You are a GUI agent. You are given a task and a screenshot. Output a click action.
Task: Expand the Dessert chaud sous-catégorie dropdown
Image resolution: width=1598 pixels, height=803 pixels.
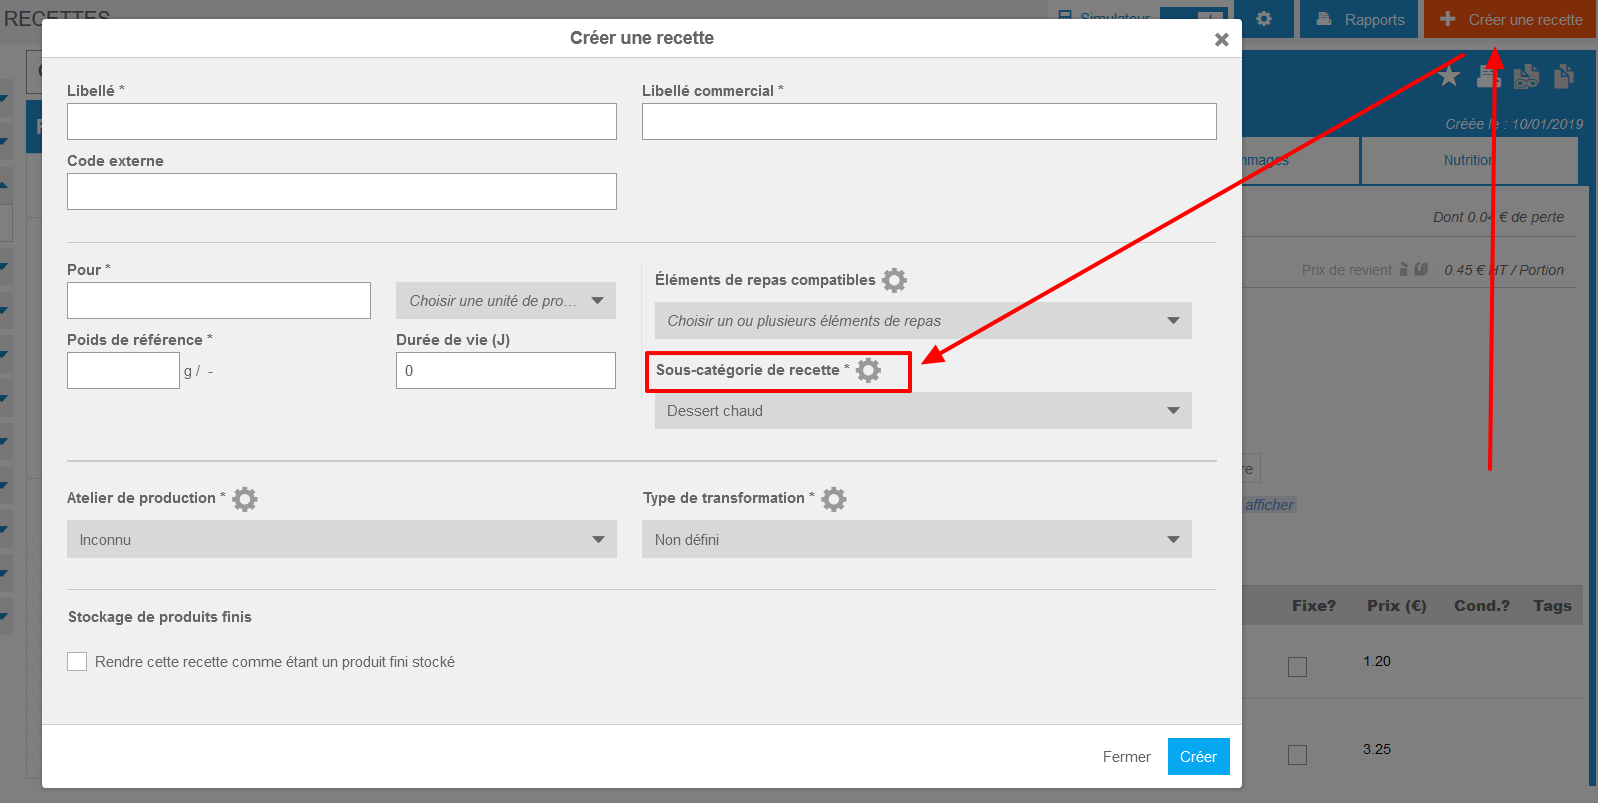coord(922,411)
